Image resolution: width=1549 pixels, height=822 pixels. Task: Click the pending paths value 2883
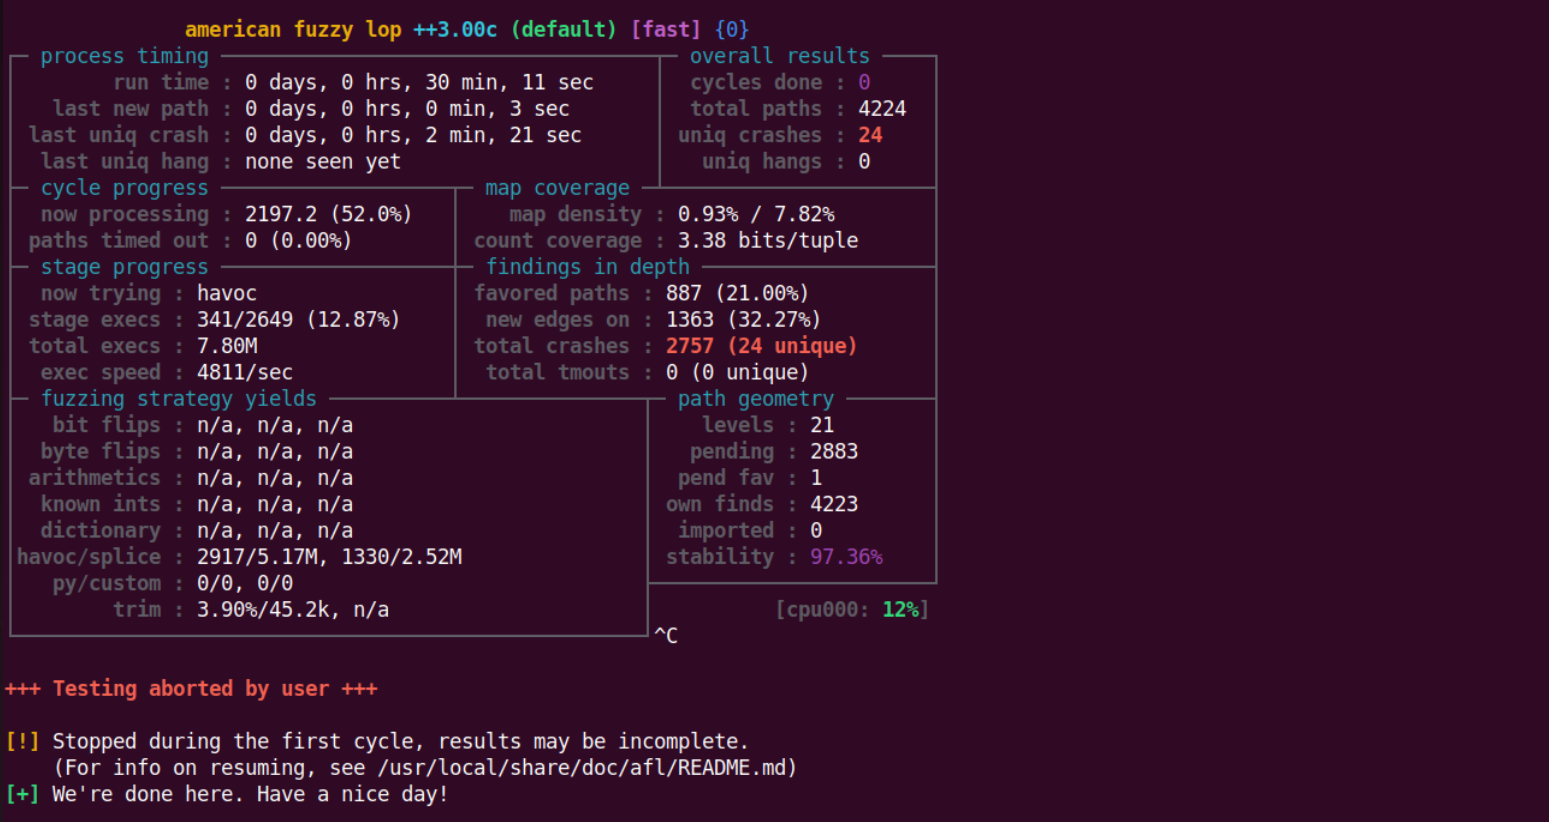coord(833,451)
